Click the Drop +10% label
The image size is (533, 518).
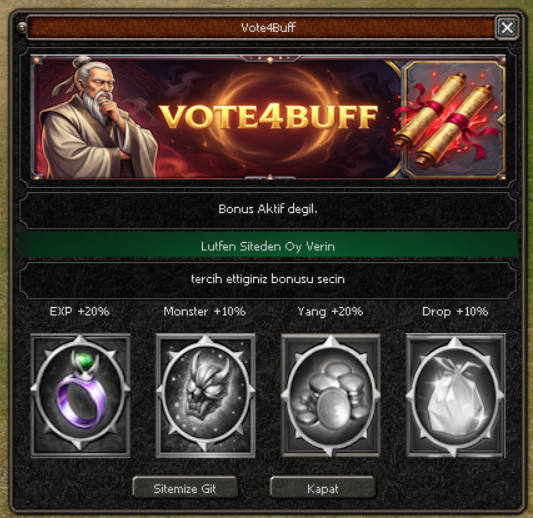point(455,311)
